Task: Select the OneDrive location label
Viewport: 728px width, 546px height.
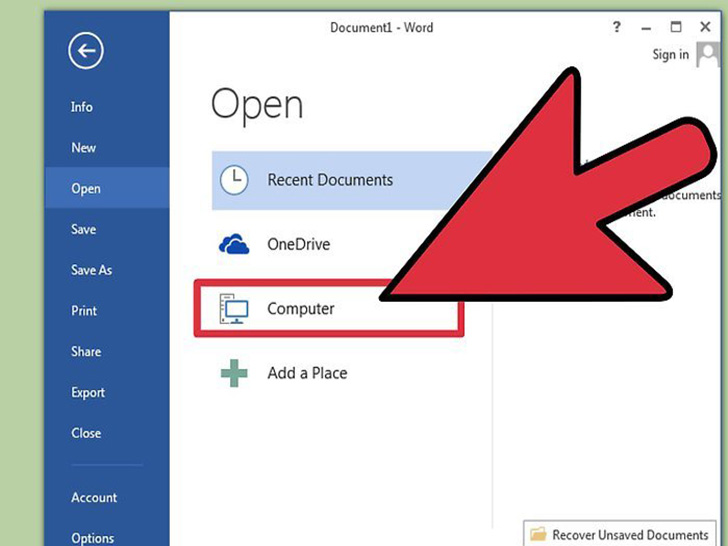Action: pos(299,244)
